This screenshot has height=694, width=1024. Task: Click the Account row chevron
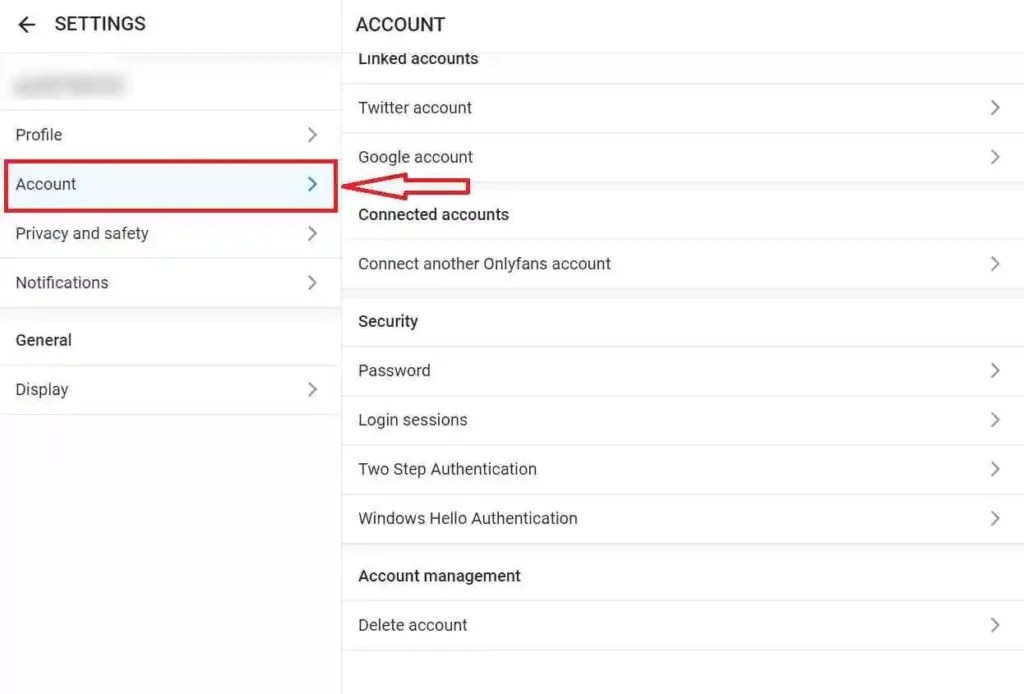point(312,185)
